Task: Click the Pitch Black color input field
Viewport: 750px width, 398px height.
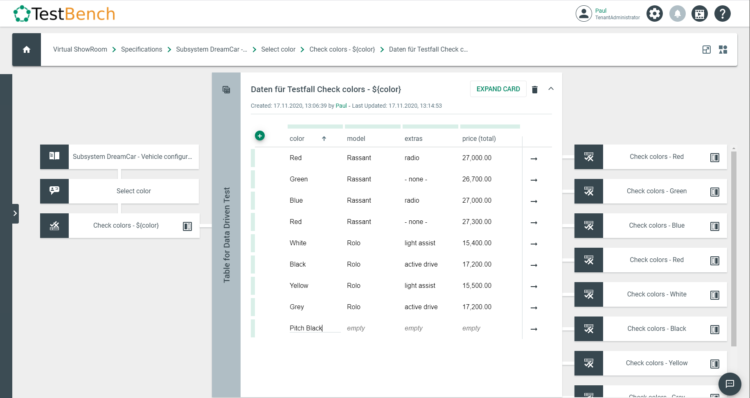Action: point(315,328)
